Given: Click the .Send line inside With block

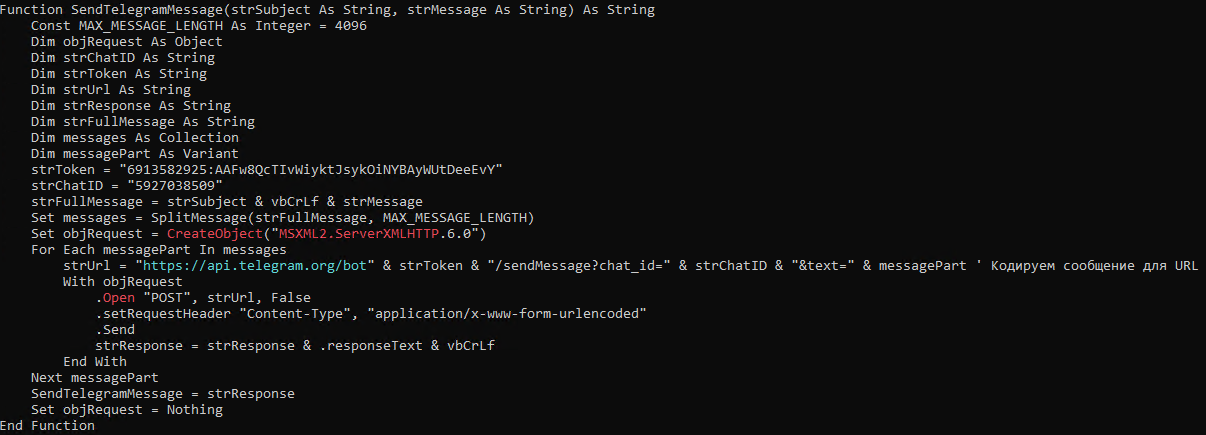Looking at the screenshot, I should [114, 330].
